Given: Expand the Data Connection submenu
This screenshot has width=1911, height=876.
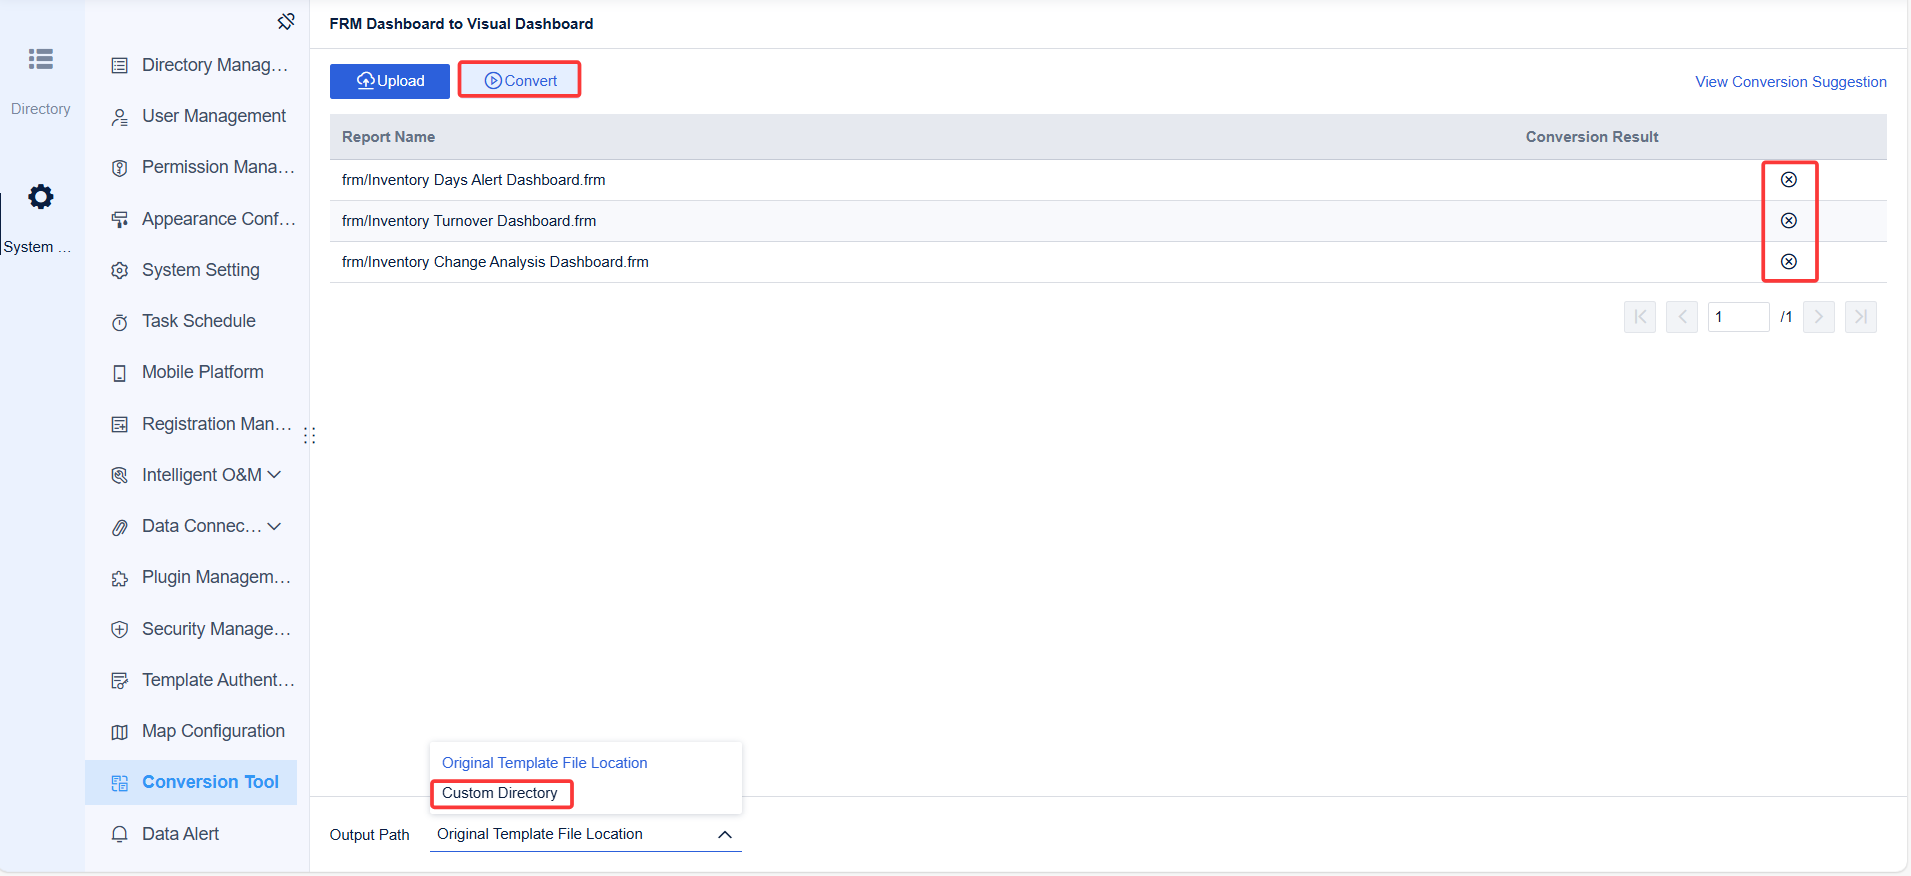Looking at the screenshot, I should (274, 526).
